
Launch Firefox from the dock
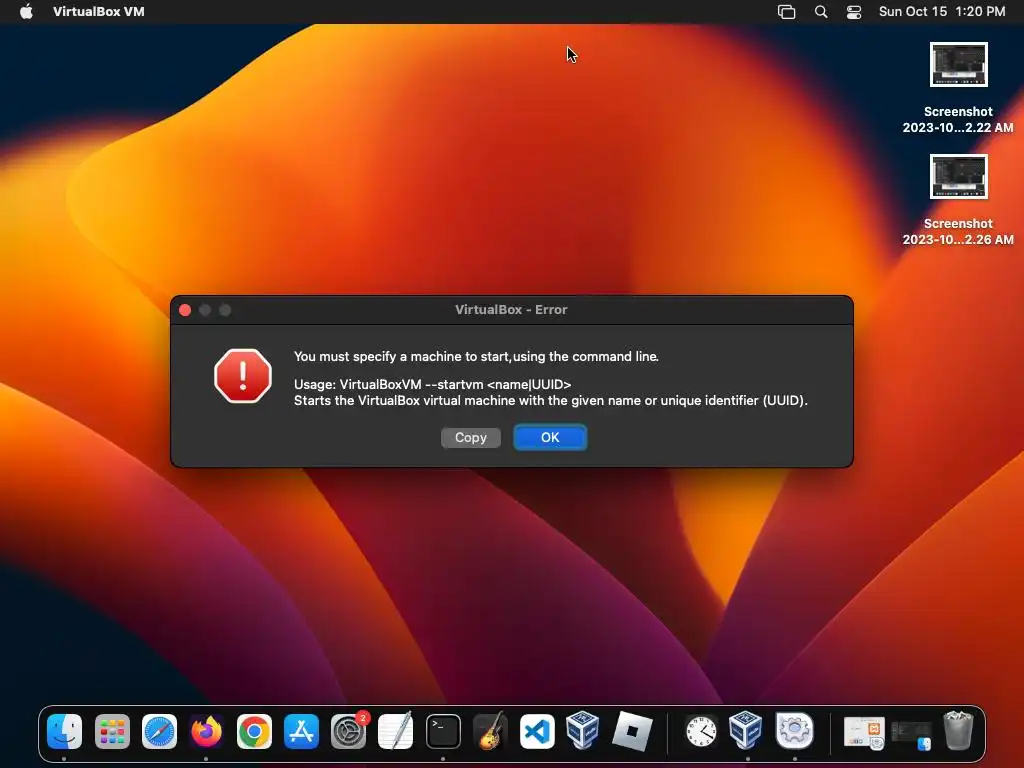pos(206,731)
